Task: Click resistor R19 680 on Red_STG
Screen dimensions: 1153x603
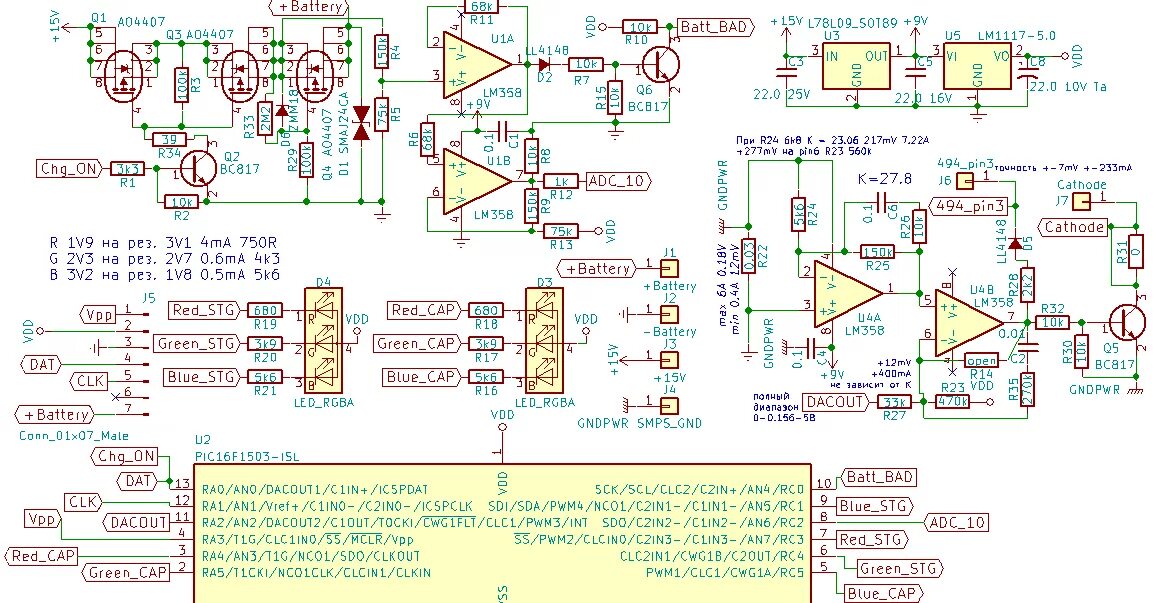Action: coord(264,310)
